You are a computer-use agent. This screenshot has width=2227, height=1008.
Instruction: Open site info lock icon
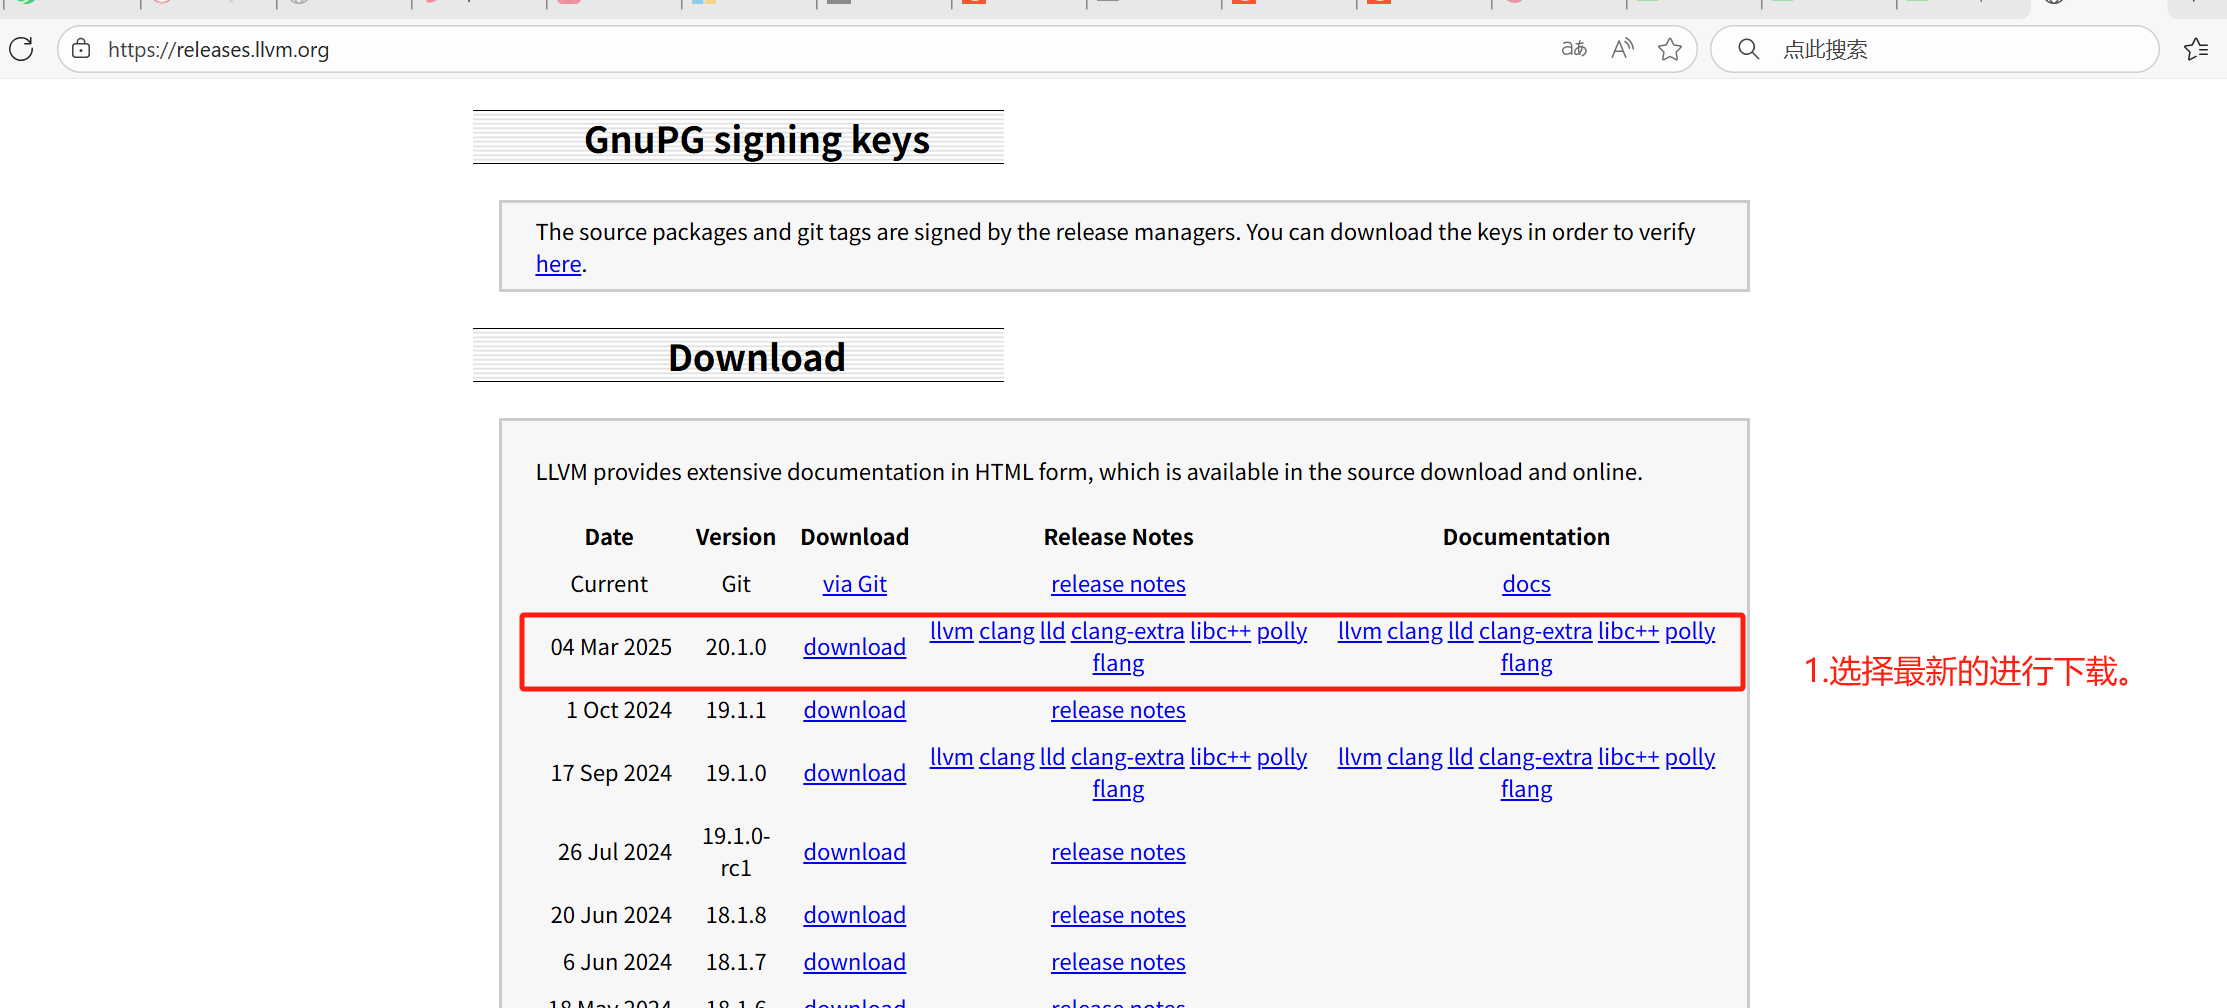[x=81, y=49]
